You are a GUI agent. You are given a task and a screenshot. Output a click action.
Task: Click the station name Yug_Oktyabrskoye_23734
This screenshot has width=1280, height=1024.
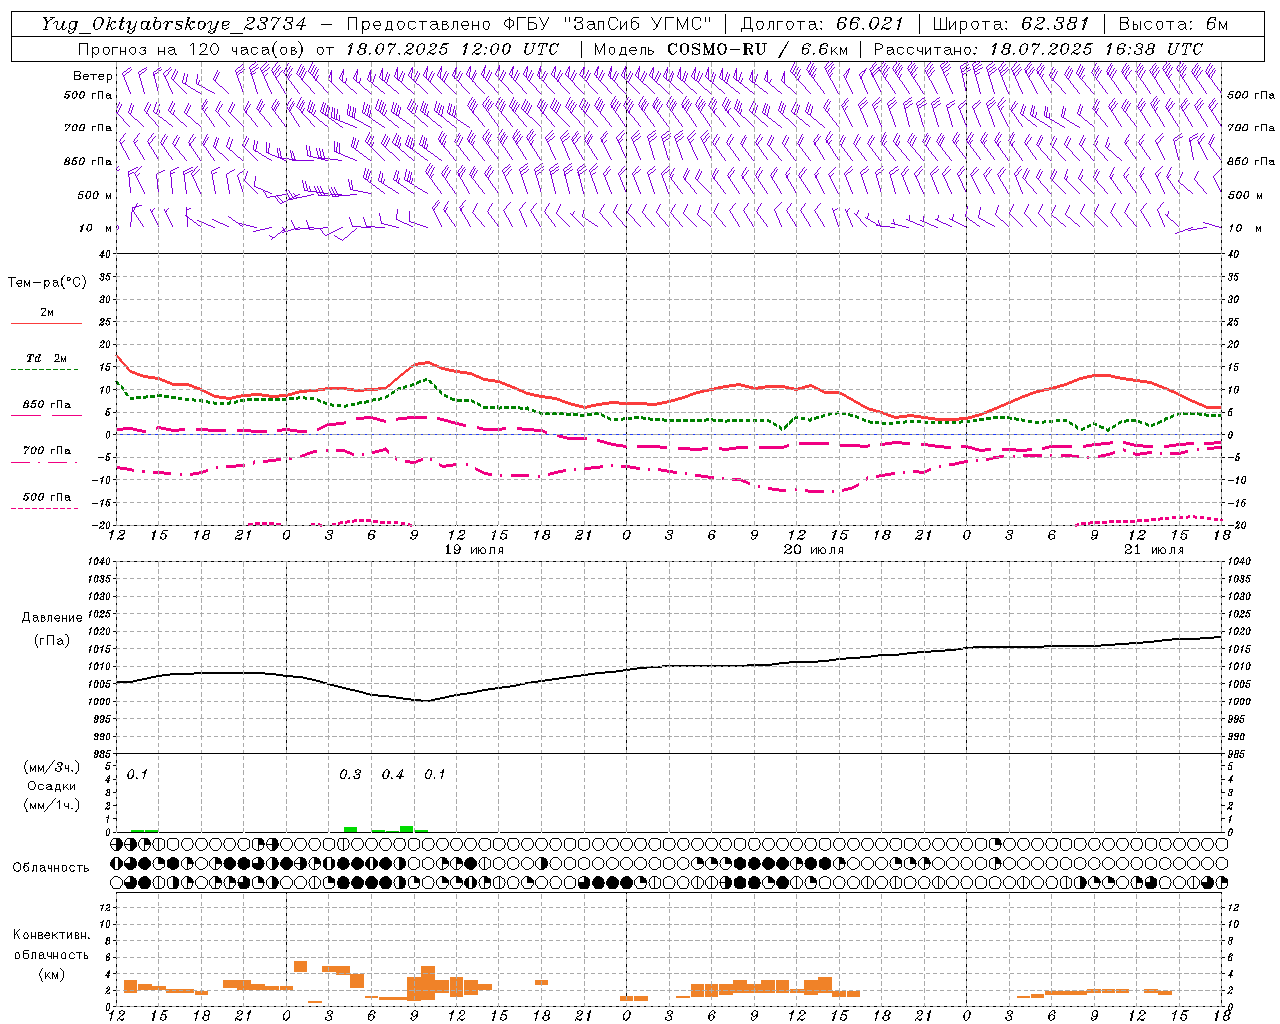tap(172, 24)
